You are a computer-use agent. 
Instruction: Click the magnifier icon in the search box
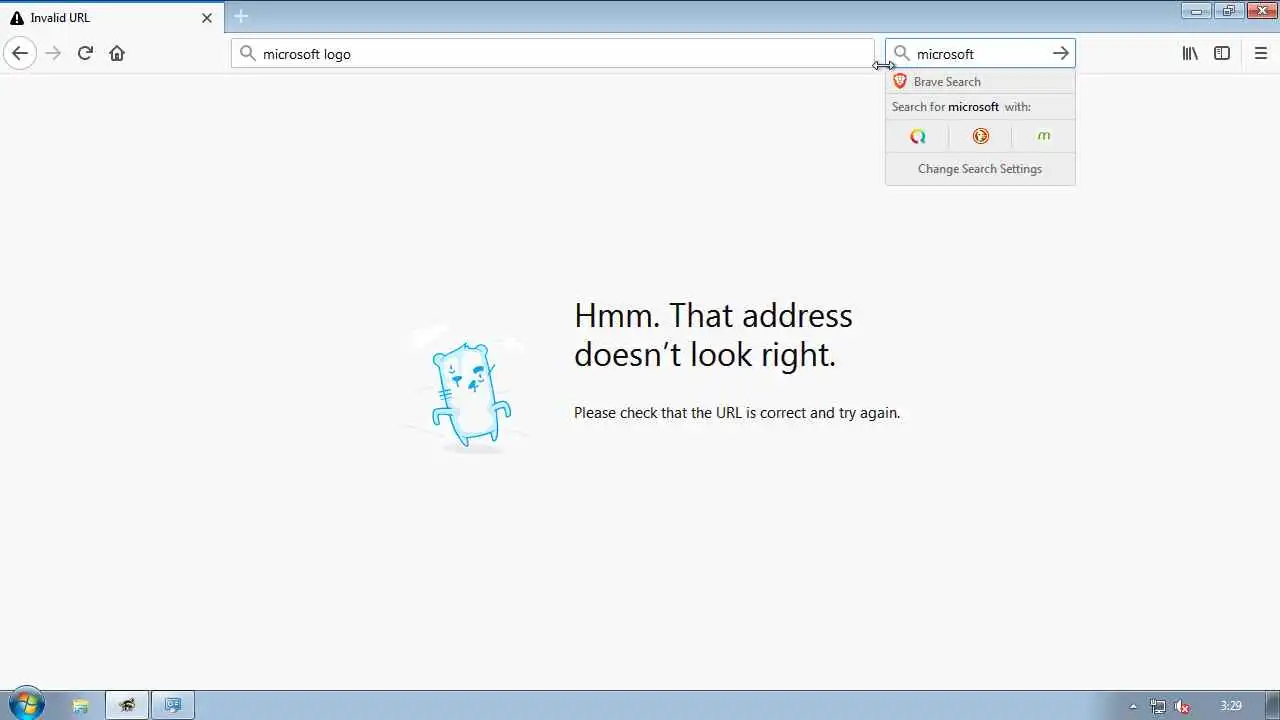[902, 54]
